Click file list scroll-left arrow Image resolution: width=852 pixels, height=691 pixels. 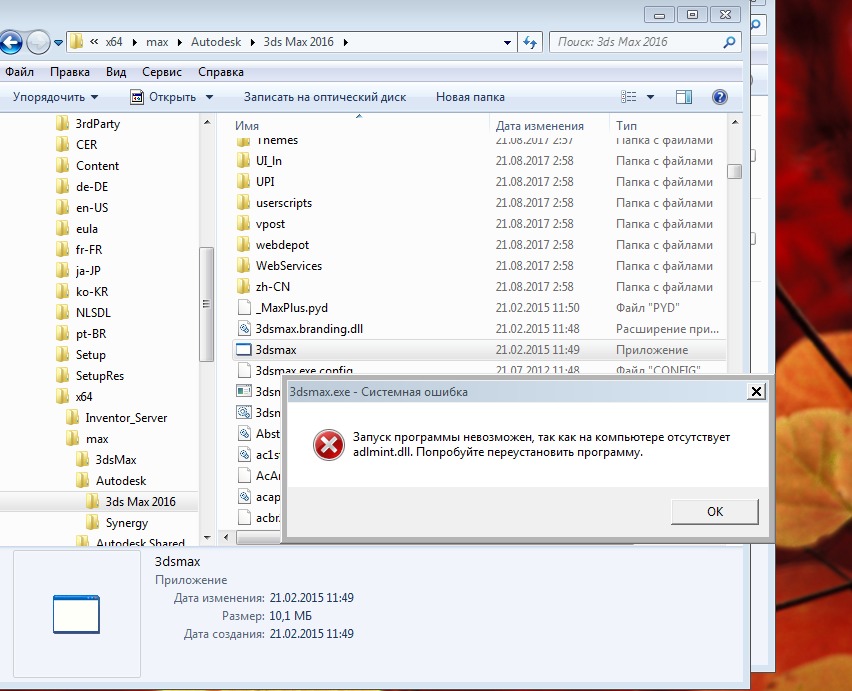click(227, 538)
